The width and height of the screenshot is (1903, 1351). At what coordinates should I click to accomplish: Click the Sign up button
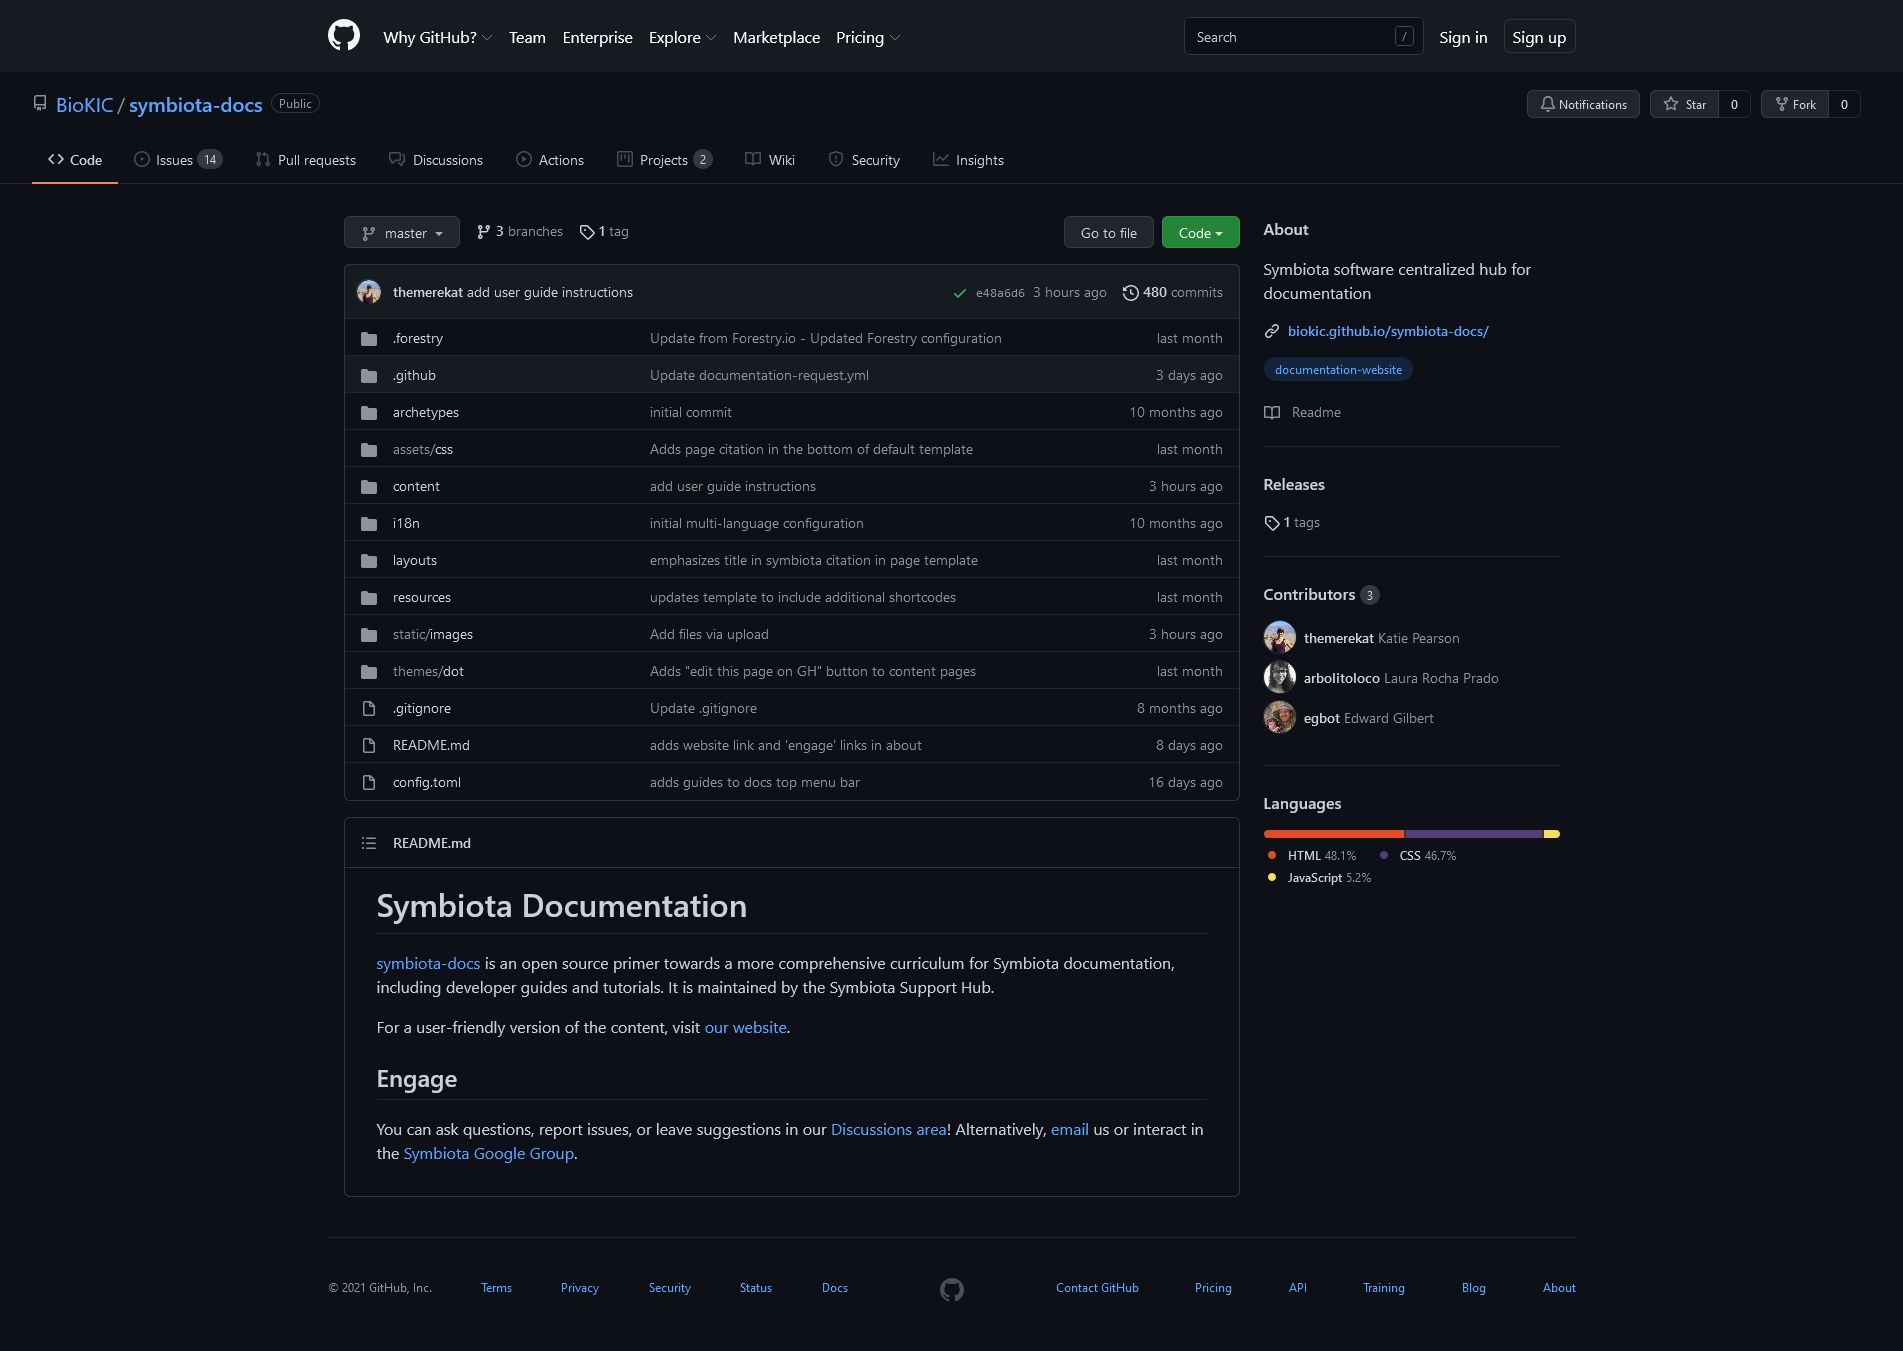[1539, 37]
